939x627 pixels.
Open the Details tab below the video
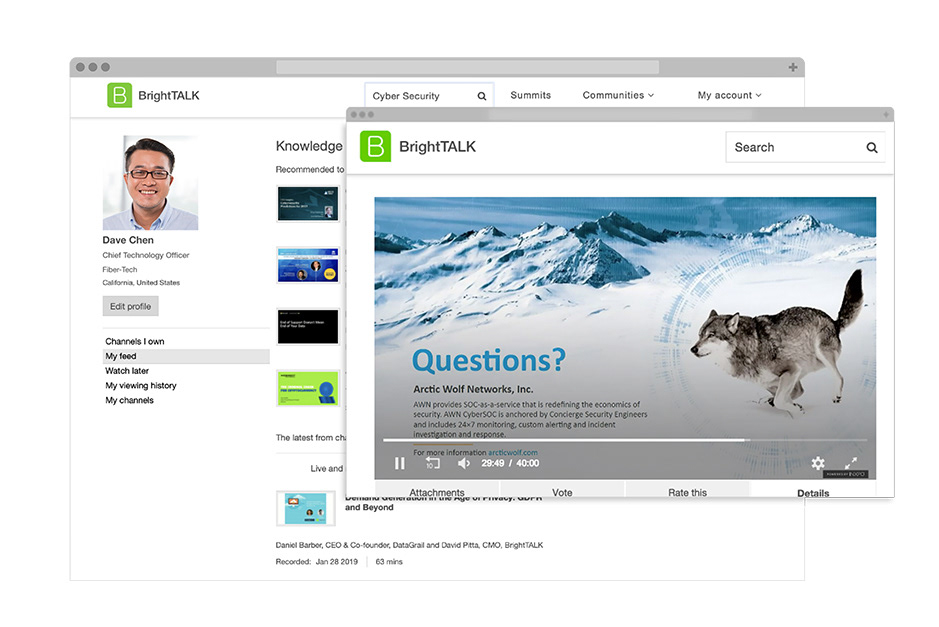813,492
